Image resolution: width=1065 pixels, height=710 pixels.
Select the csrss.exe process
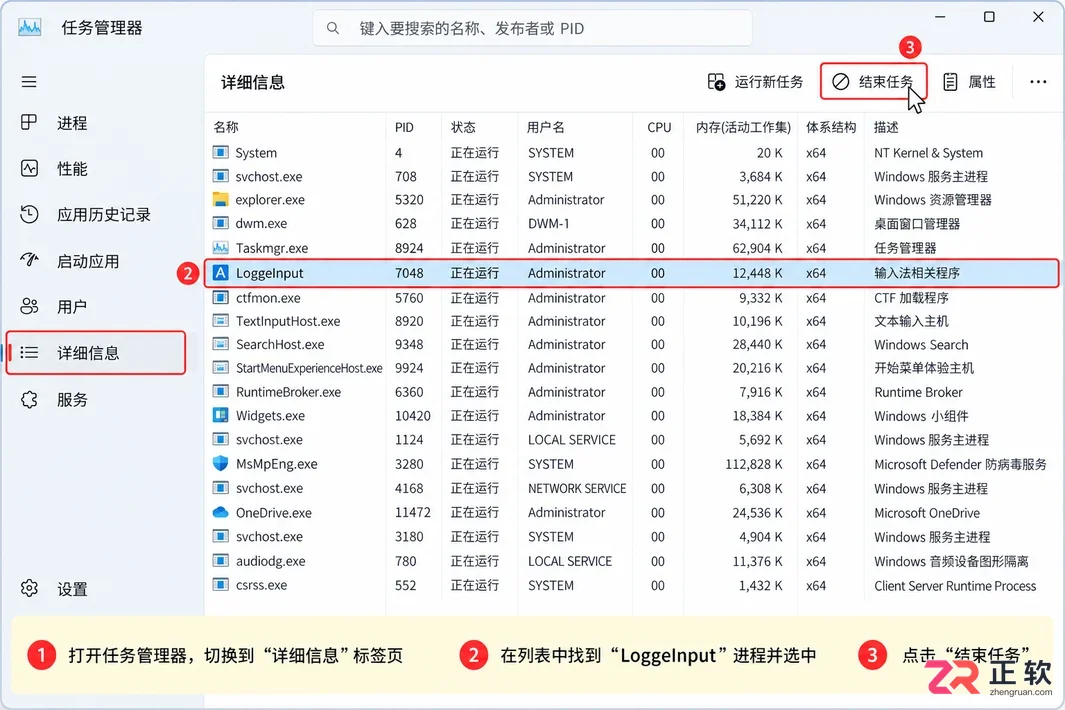pos(632,585)
